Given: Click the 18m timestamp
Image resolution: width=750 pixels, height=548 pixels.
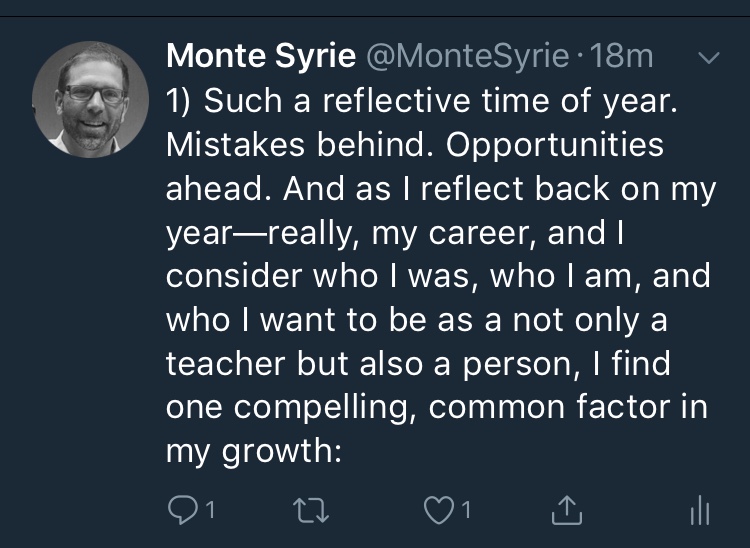Looking at the screenshot, I should (x=623, y=56).
